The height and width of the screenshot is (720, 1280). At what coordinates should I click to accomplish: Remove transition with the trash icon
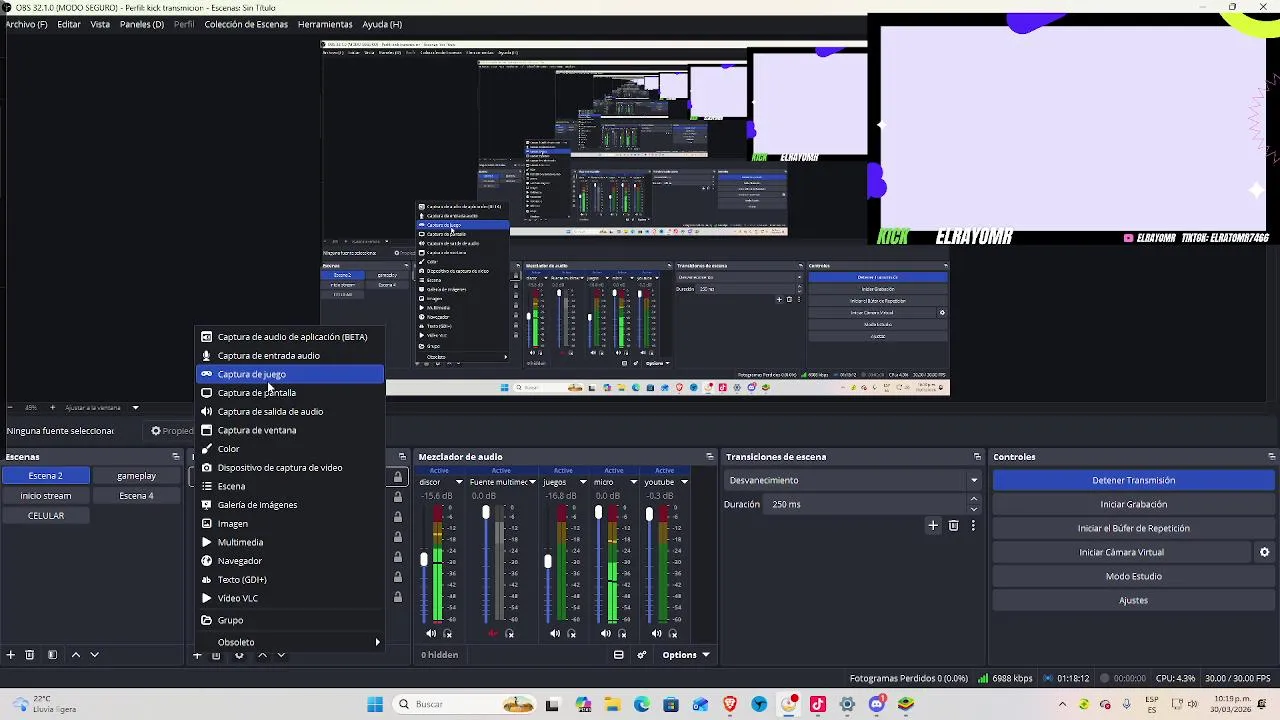[x=953, y=525]
